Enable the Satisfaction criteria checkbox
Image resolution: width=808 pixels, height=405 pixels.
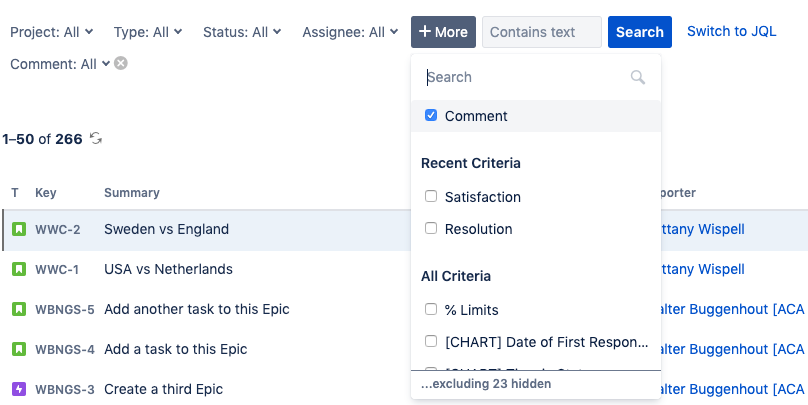click(x=431, y=197)
